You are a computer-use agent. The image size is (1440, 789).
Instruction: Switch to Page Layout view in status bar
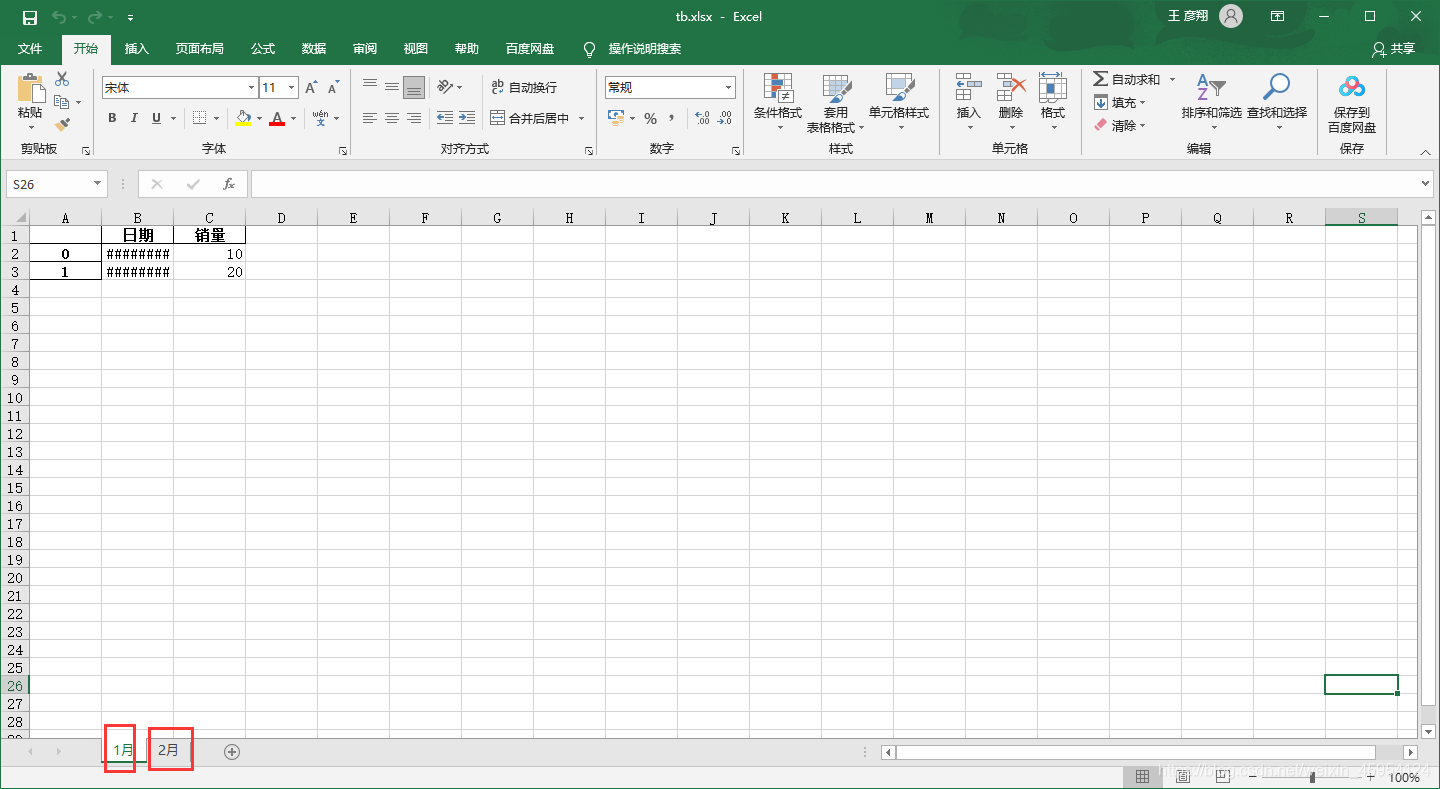(1183, 777)
